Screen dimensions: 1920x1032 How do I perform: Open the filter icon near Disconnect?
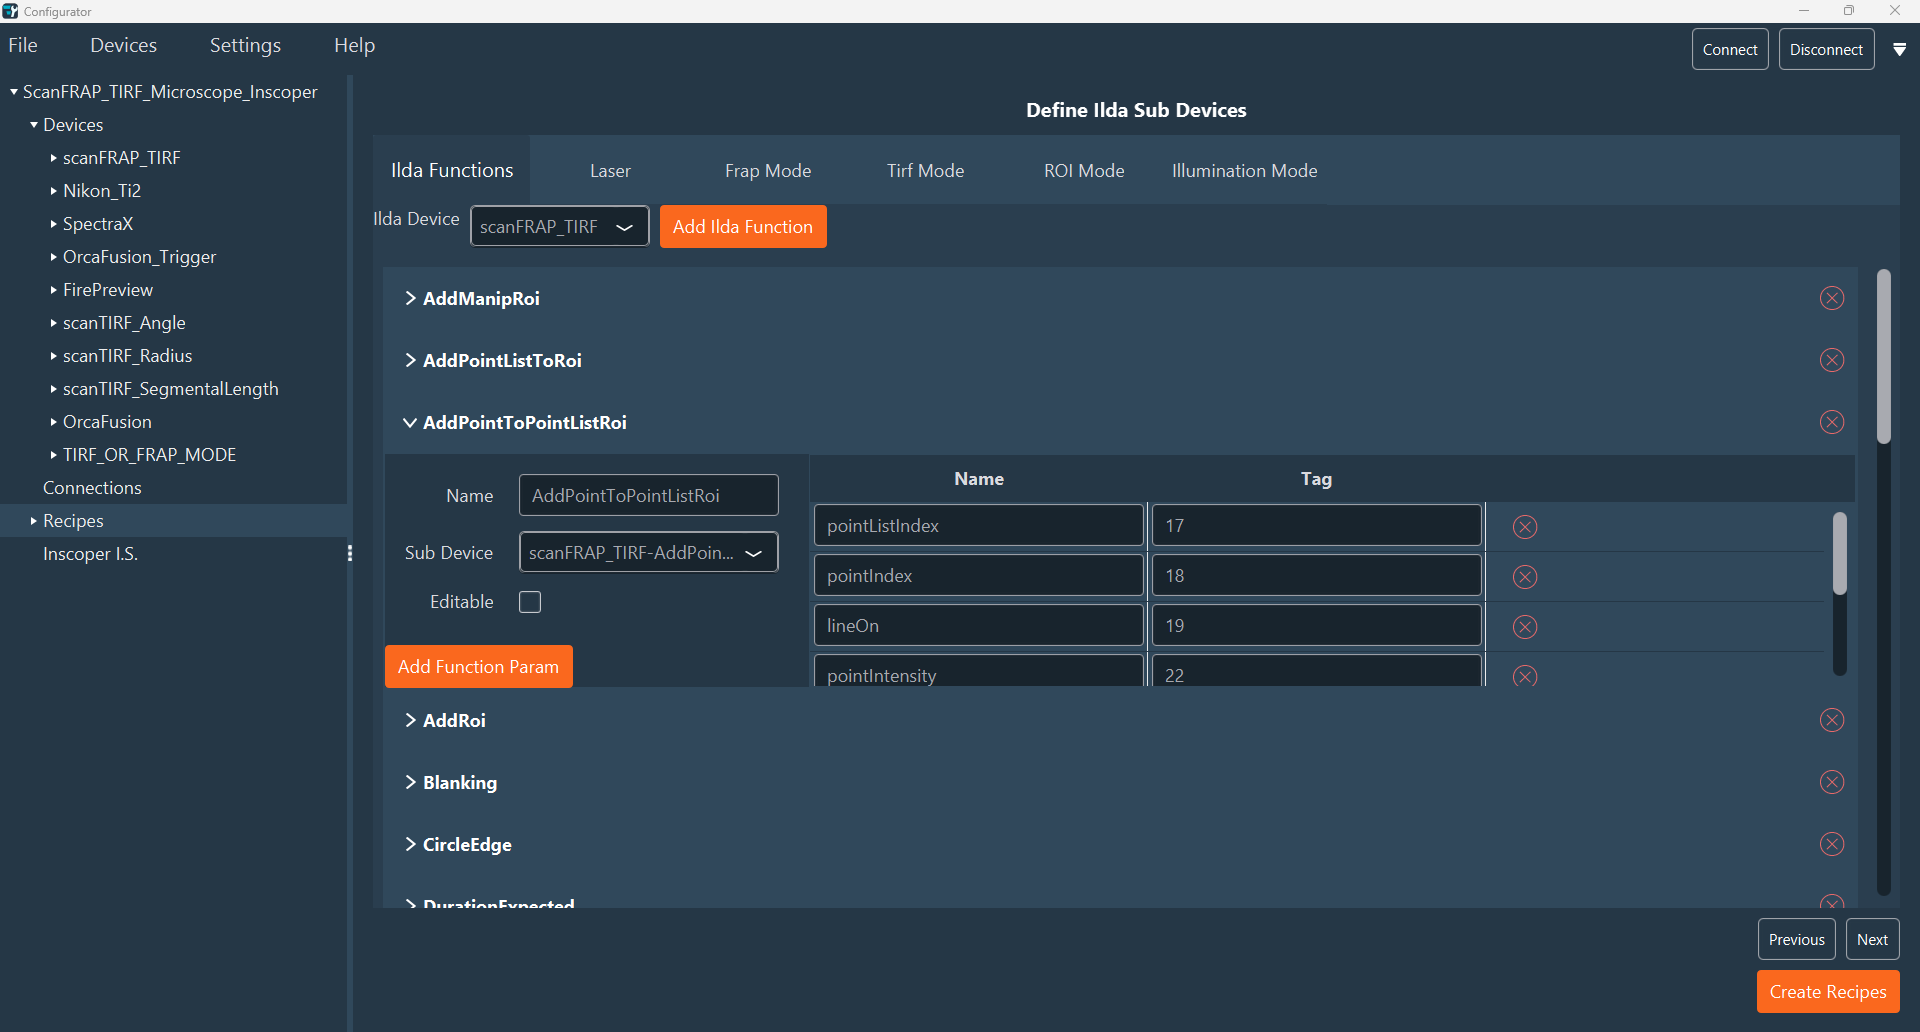pyautogui.click(x=1901, y=48)
